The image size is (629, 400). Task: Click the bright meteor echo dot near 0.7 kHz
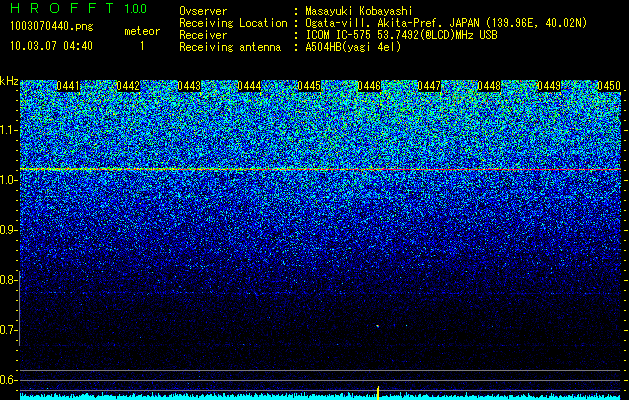[377, 326]
